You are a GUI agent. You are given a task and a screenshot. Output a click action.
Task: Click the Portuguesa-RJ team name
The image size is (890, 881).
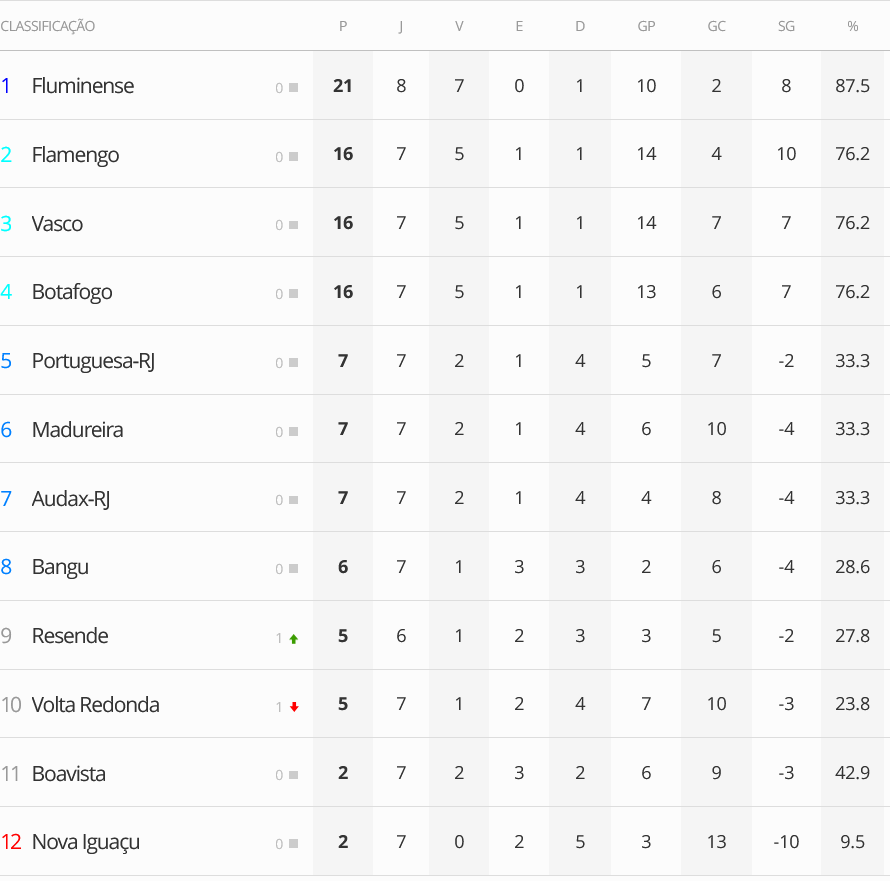(x=93, y=361)
